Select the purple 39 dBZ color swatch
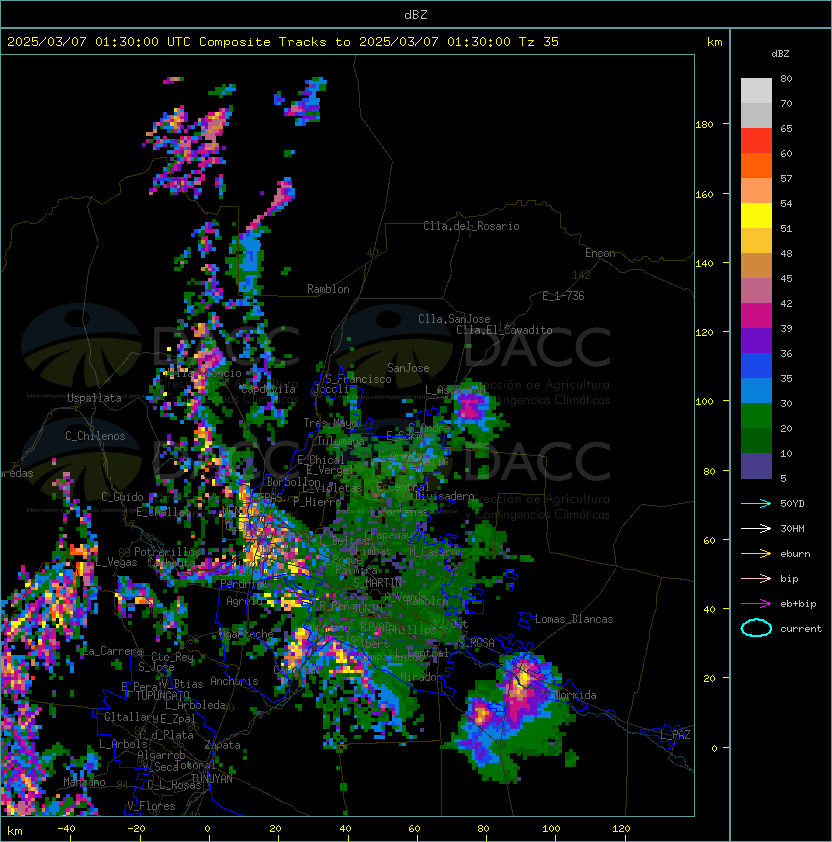The image size is (832, 842). [x=756, y=340]
